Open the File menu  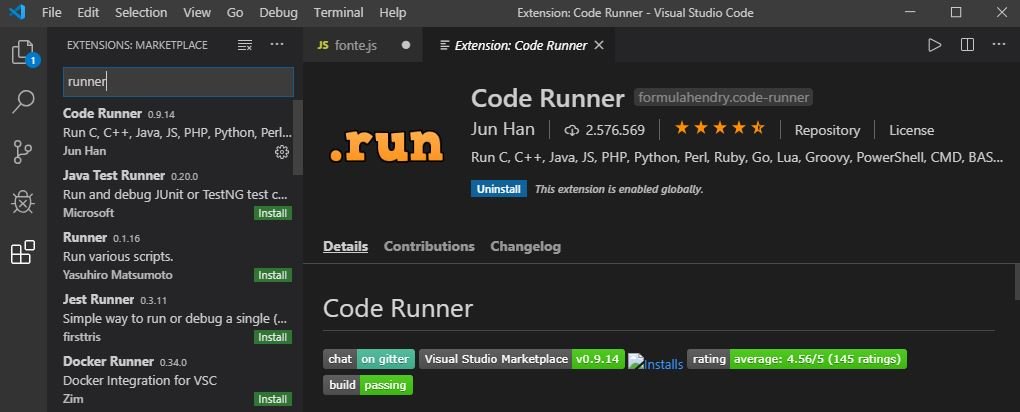click(51, 12)
